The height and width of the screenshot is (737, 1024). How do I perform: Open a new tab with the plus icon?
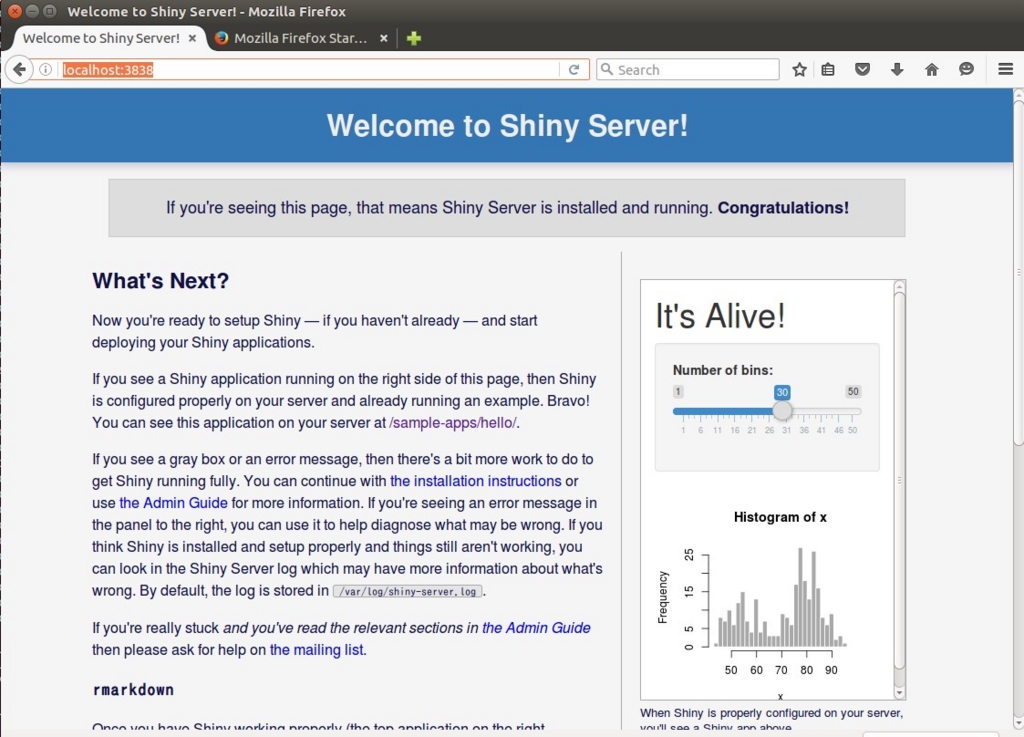[413, 39]
